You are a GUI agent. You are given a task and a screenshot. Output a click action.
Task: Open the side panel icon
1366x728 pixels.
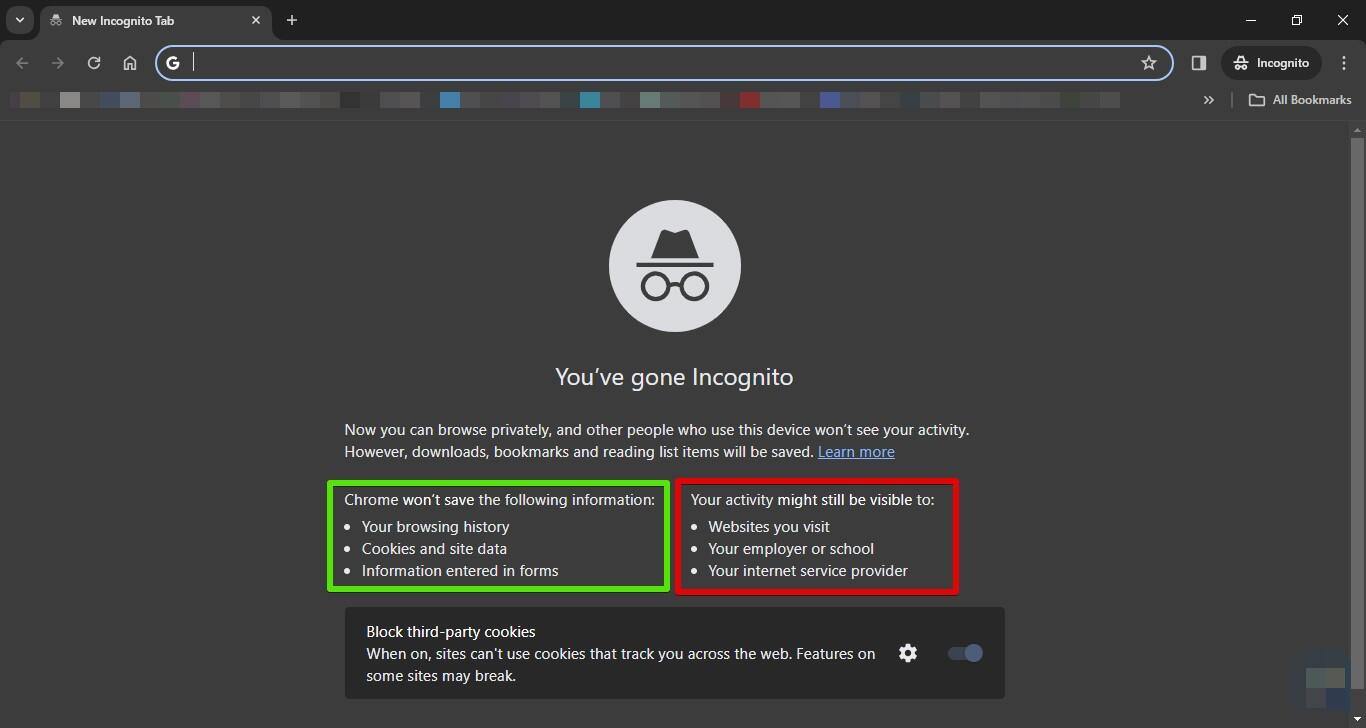[1198, 63]
